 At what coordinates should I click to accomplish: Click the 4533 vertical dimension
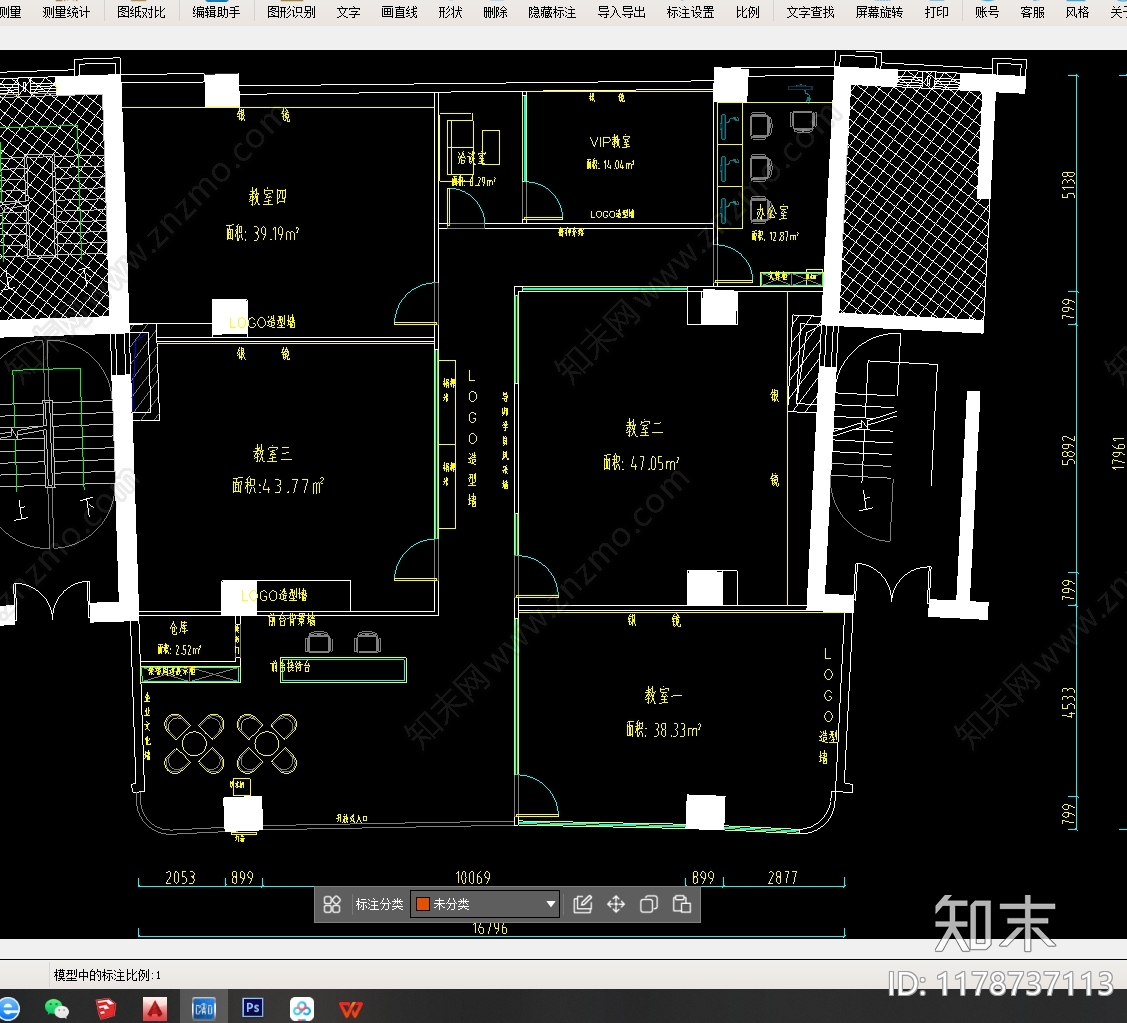[x=1070, y=702]
